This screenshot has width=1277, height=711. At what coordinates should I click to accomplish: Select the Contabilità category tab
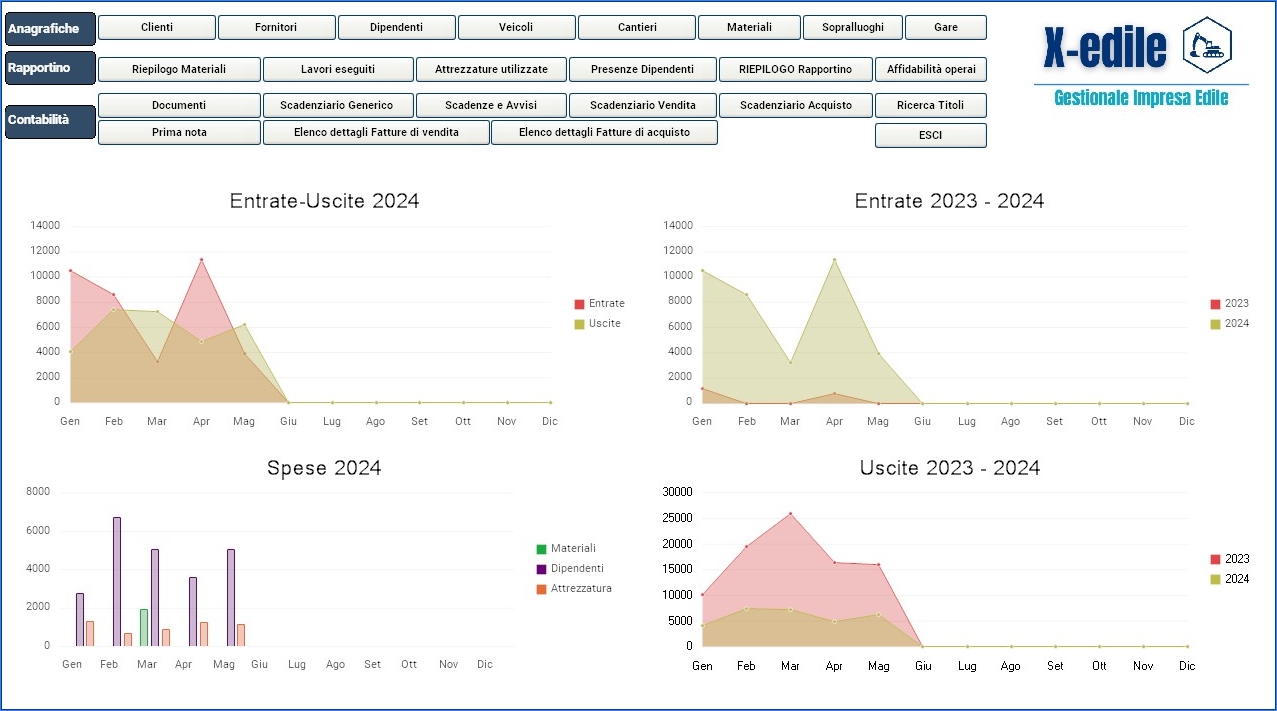[x=50, y=120]
